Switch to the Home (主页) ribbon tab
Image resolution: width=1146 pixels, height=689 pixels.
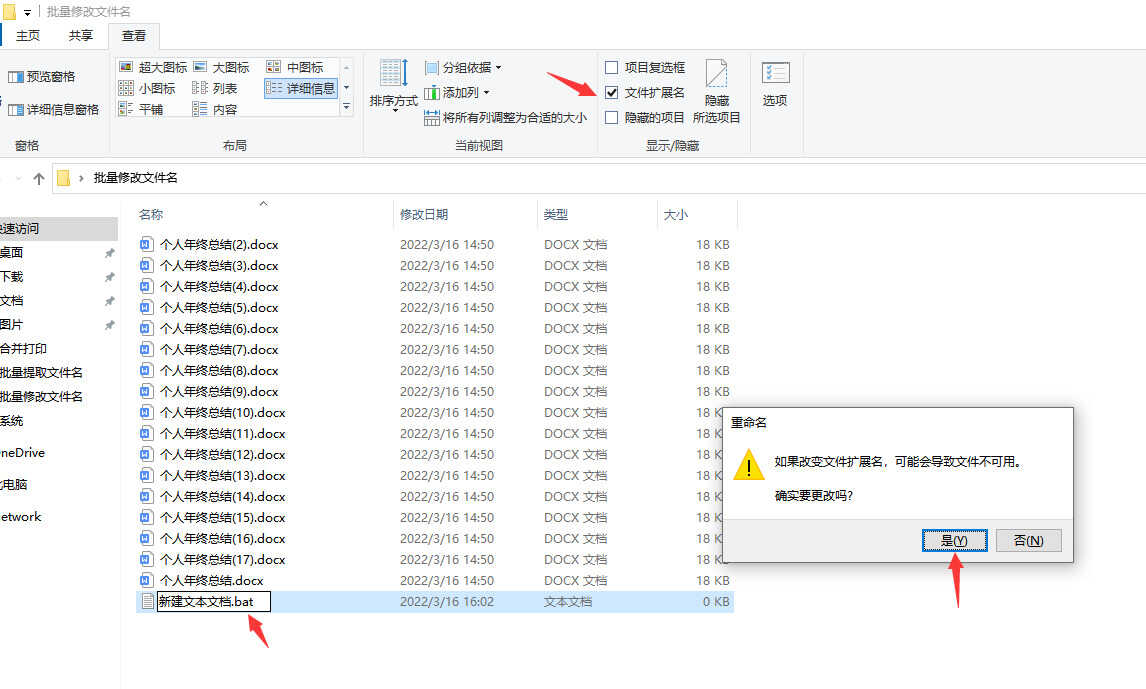tap(28, 35)
